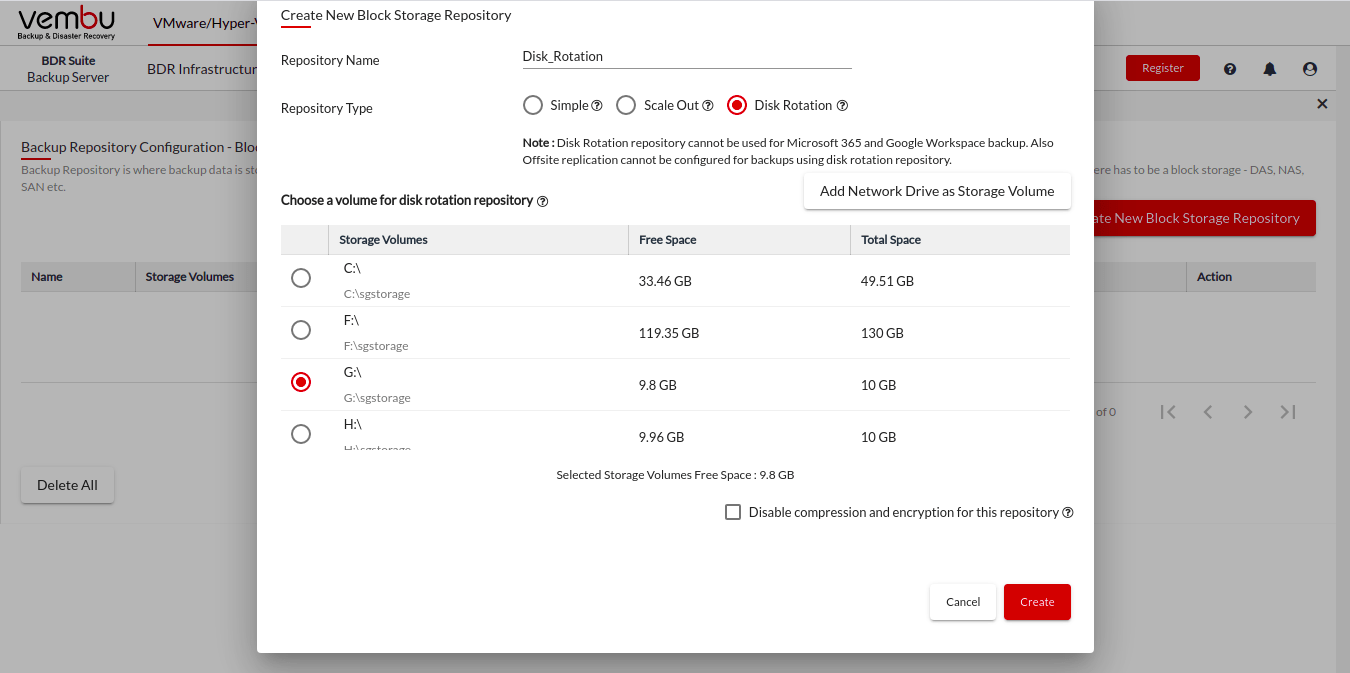This screenshot has height=673, width=1350.
Task: Open the notifications bell icon
Action: pos(1270,69)
